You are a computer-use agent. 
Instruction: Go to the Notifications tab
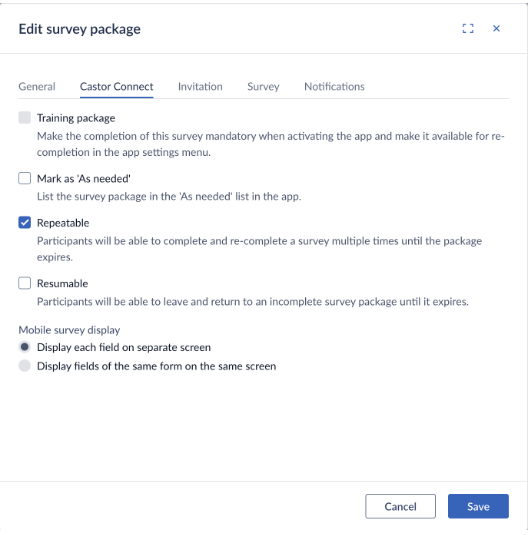tap(334, 87)
